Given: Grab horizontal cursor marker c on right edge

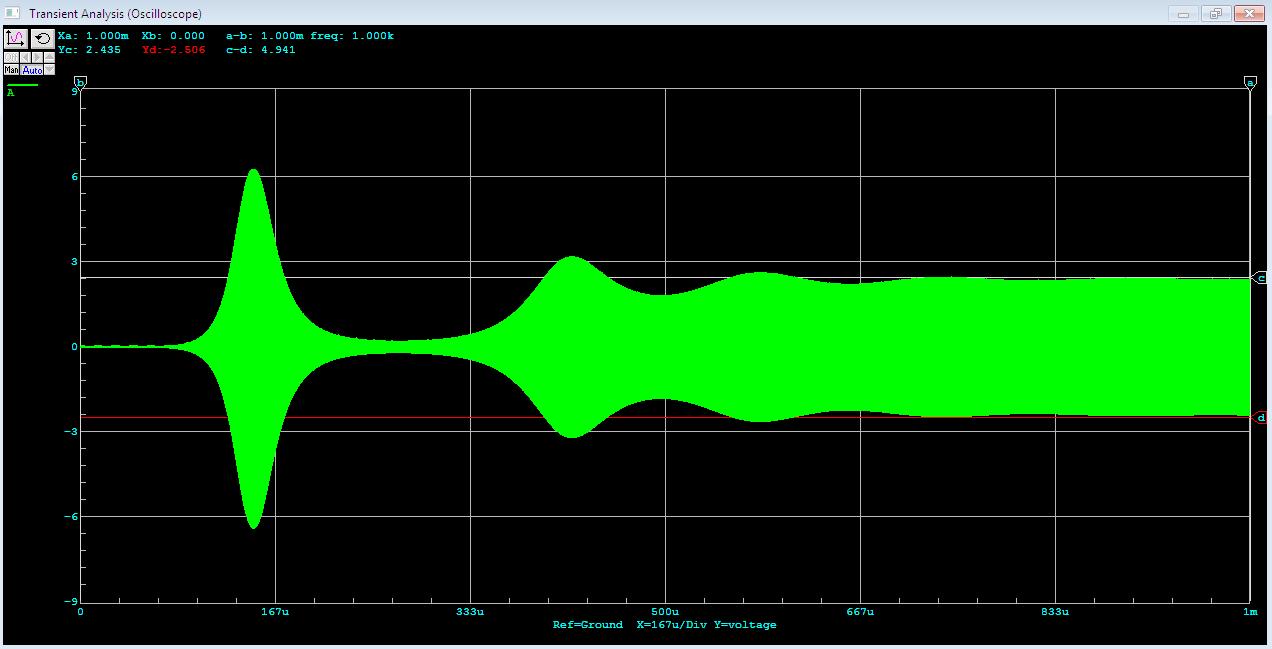Looking at the screenshot, I should (x=1261, y=278).
